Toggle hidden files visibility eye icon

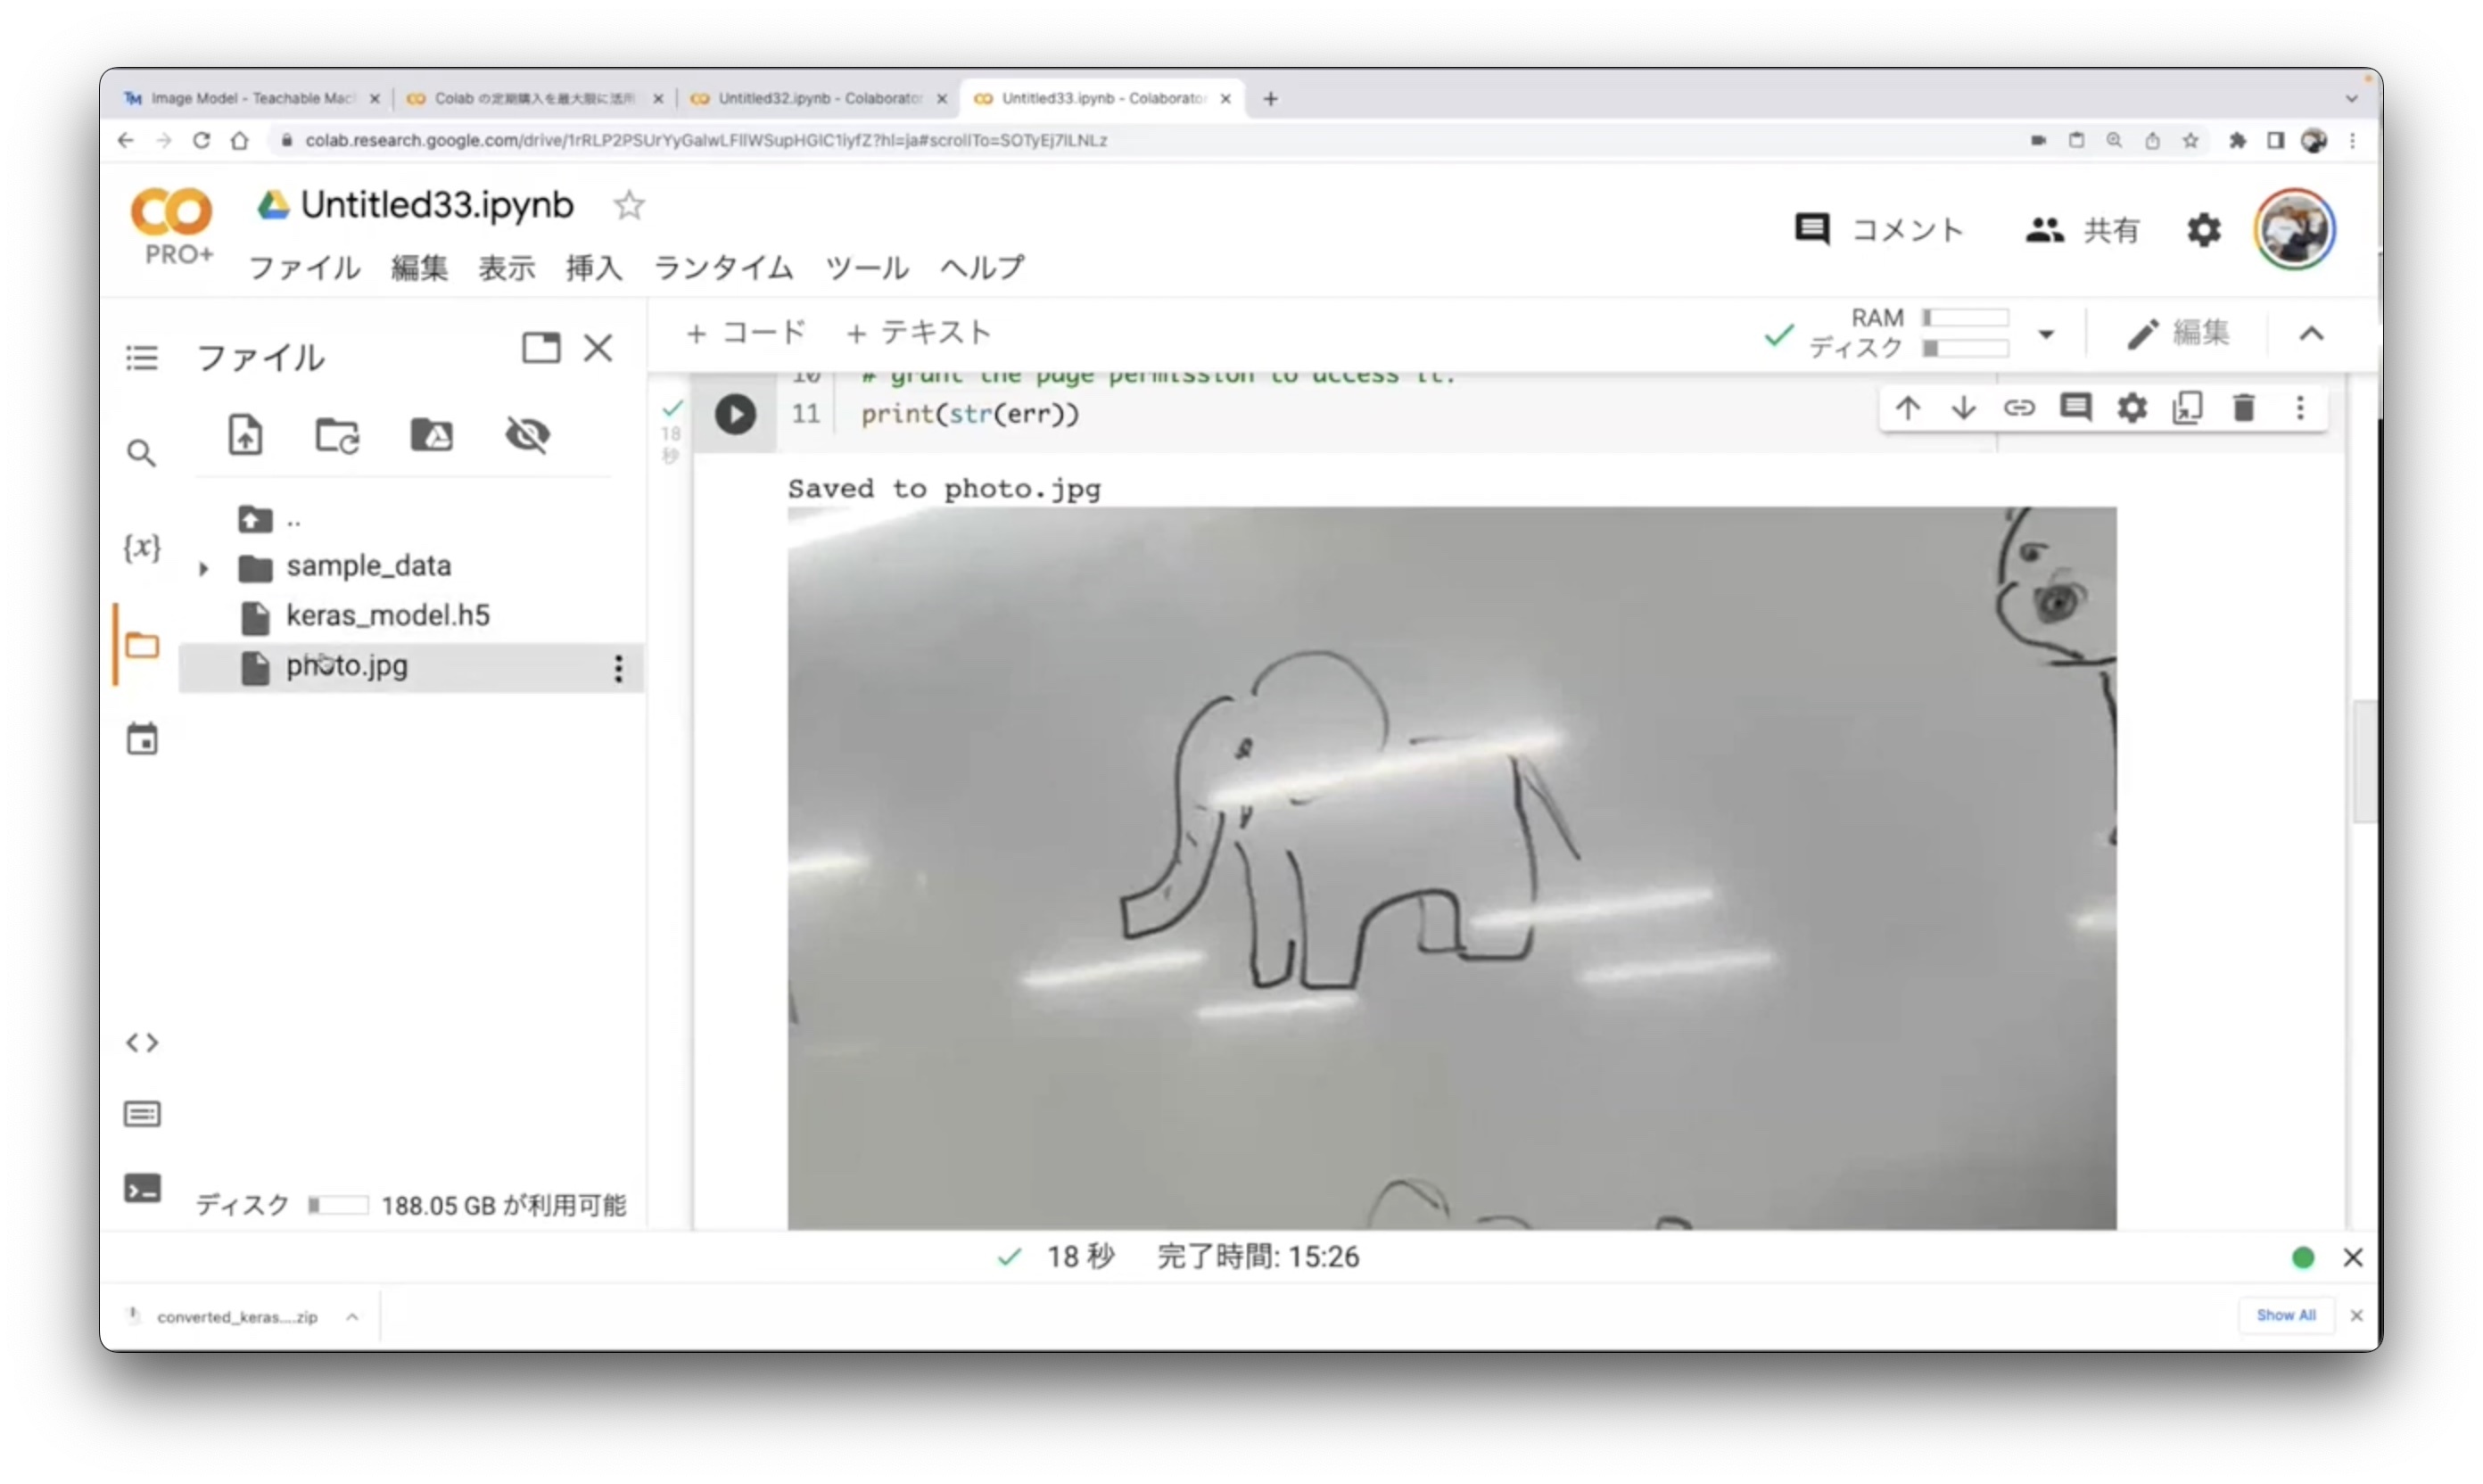pyautogui.click(x=527, y=435)
